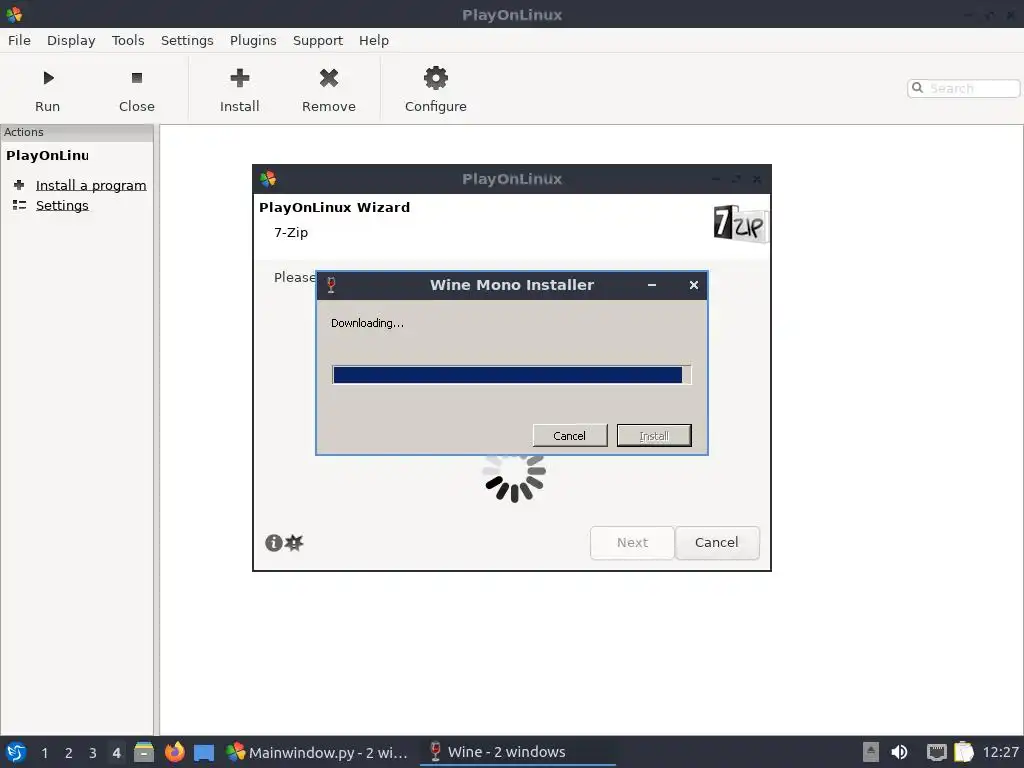Open the file manager from the taskbar
This screenshot has width=1024, height=768.
[x=144, y=752]
